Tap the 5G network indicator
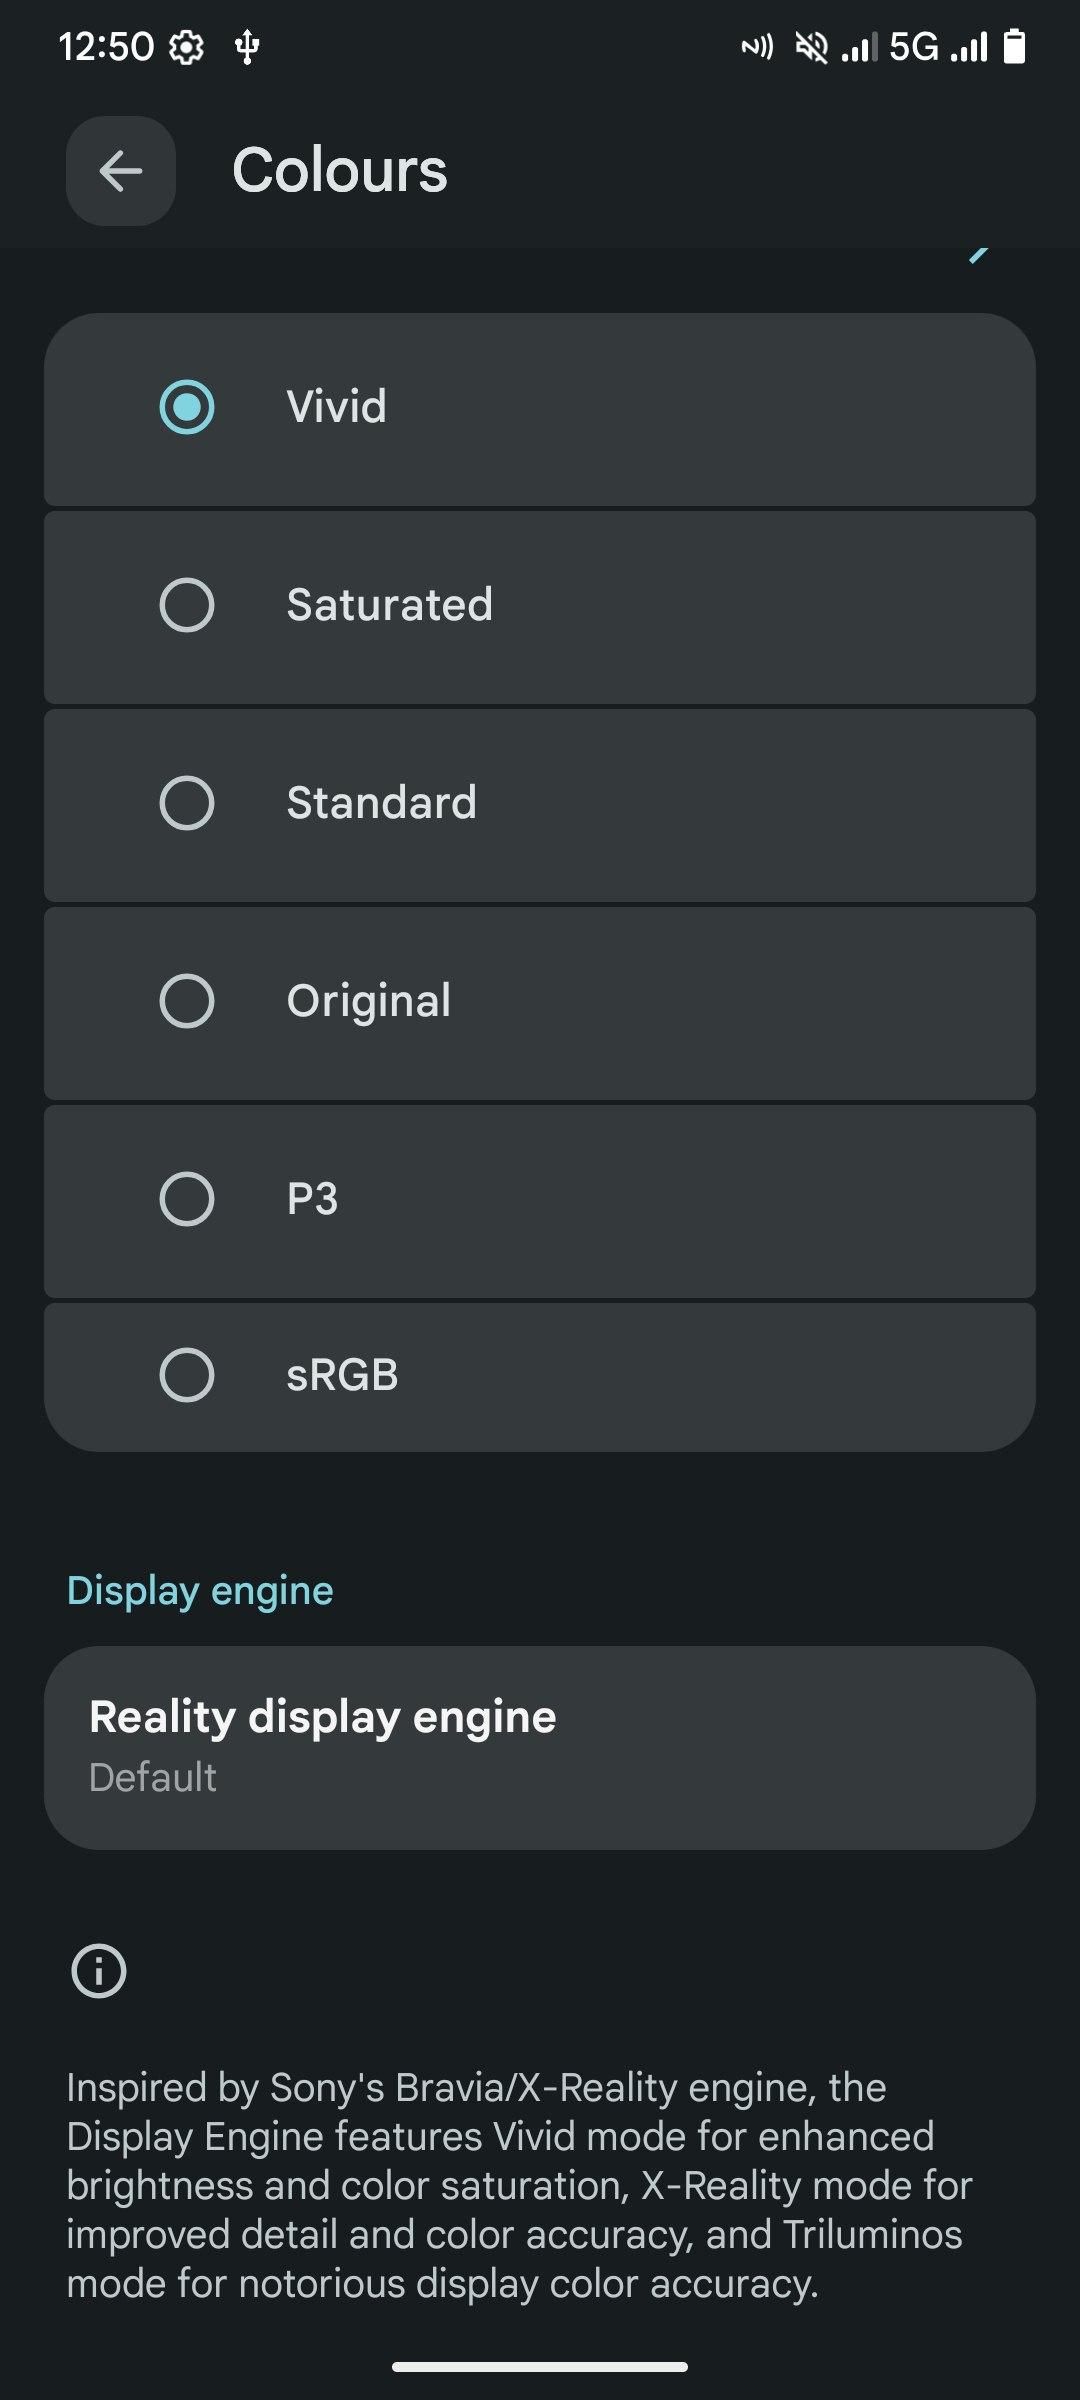Screen dimensions: 1080x2400 [914, 47]
